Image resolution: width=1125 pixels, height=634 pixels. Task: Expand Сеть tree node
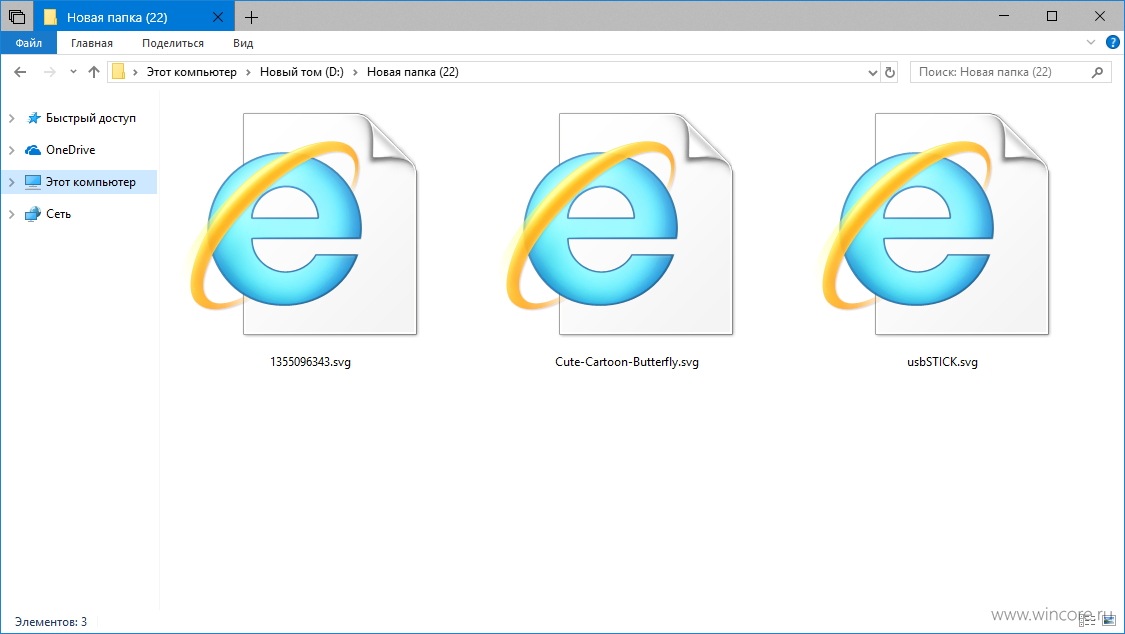[x=11, y=214]
